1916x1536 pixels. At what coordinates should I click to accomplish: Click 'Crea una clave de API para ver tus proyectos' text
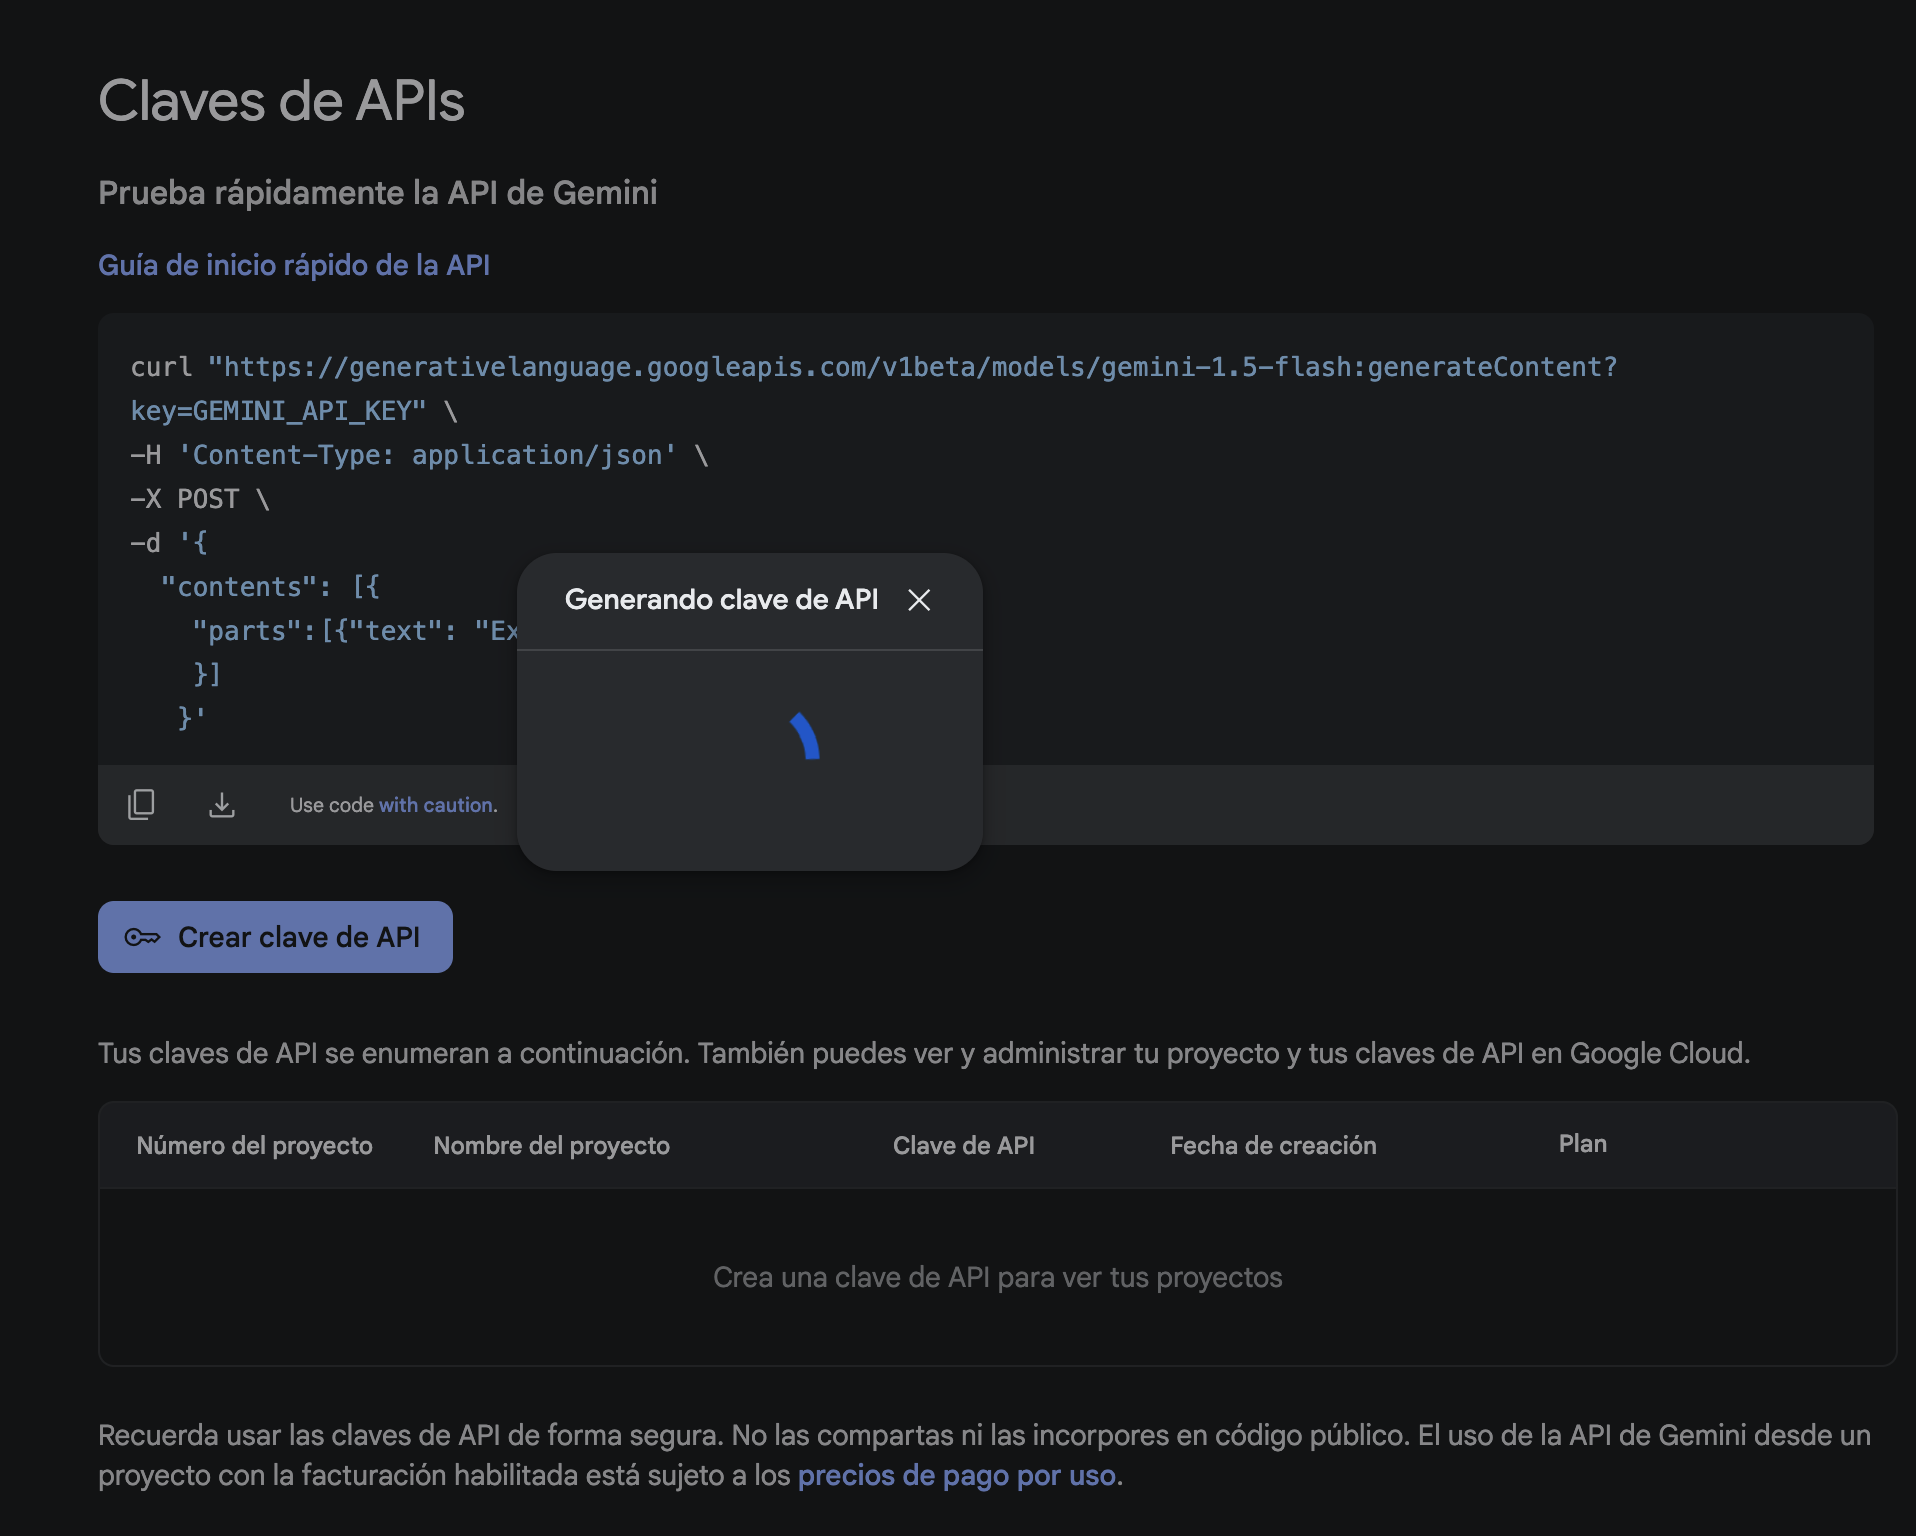[997, 1277]
